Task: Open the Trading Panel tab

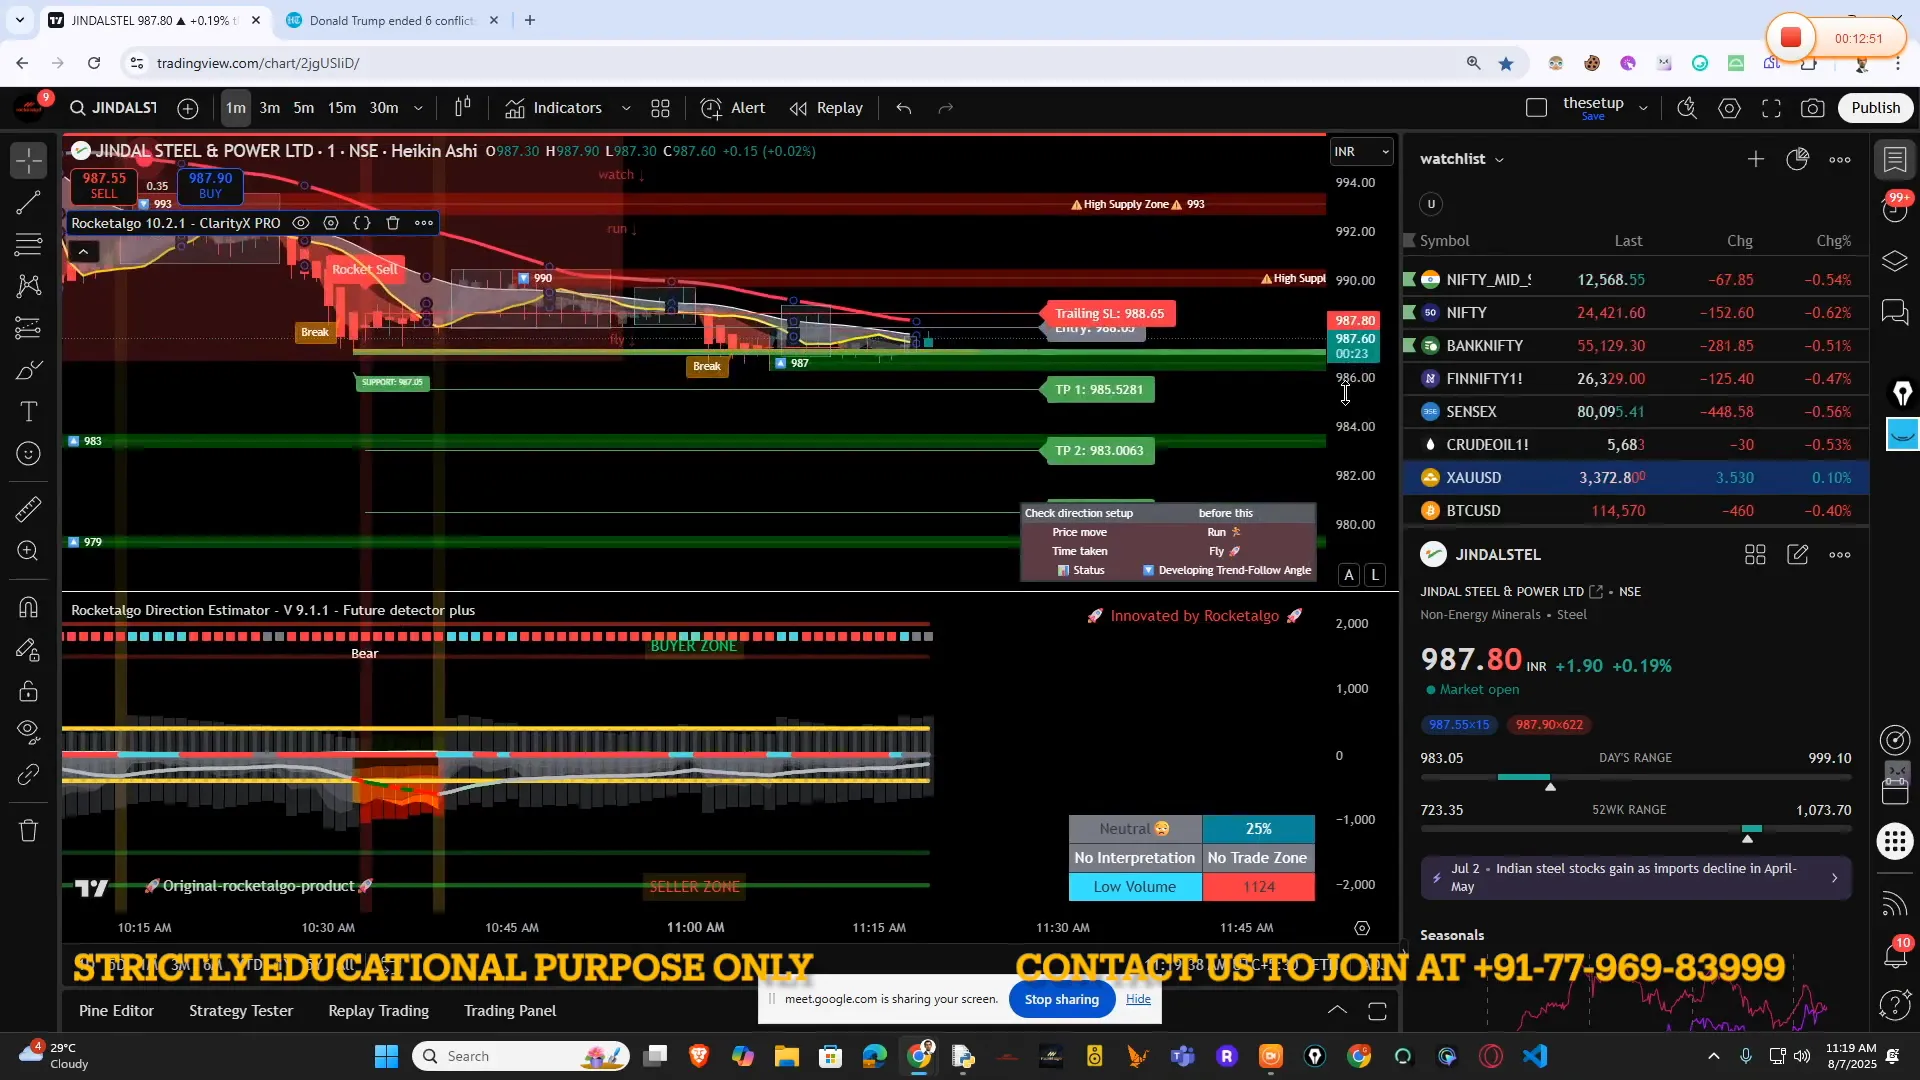Action: coord(510,1011)
